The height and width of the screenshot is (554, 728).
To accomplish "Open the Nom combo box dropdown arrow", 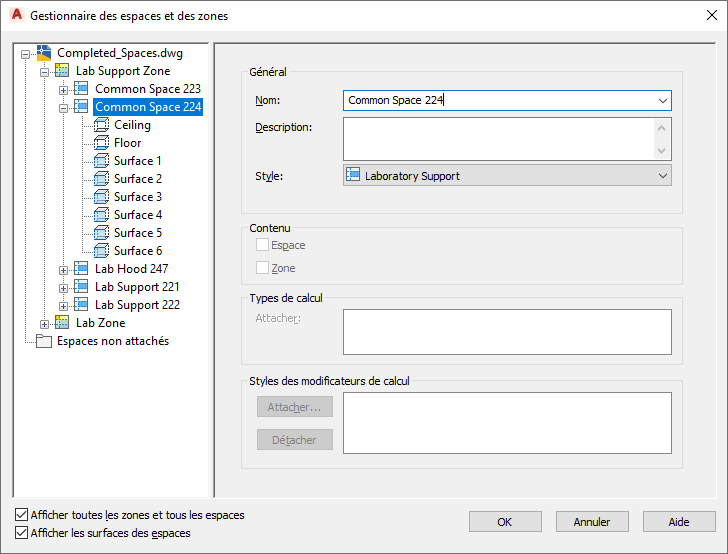I will [x=663, y=100].
